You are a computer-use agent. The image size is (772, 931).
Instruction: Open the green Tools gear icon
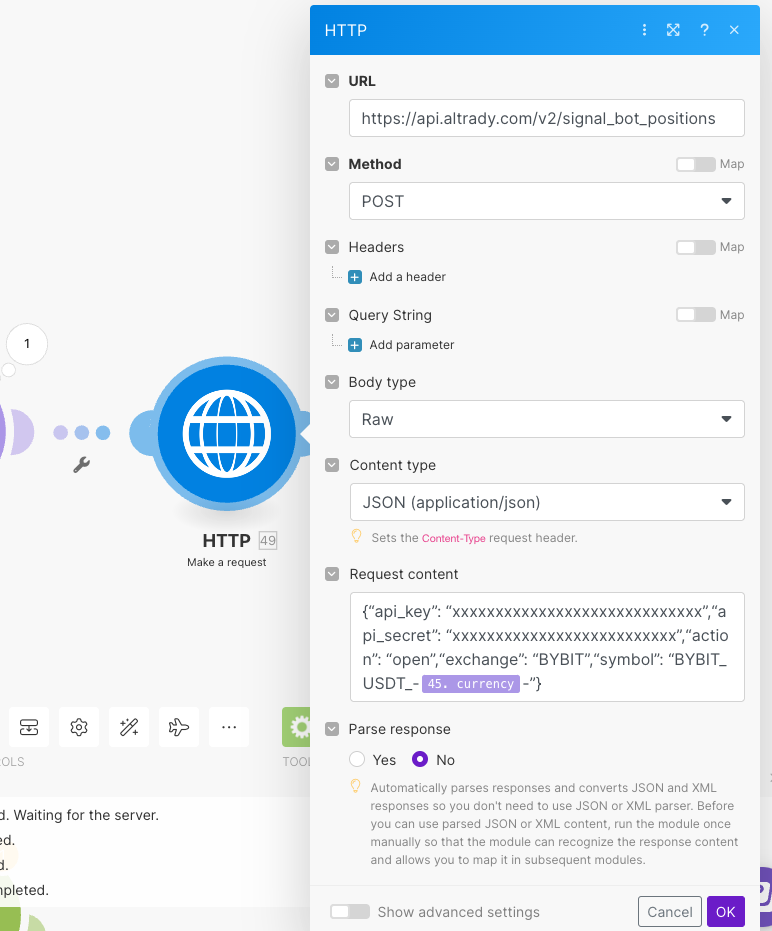297,727
